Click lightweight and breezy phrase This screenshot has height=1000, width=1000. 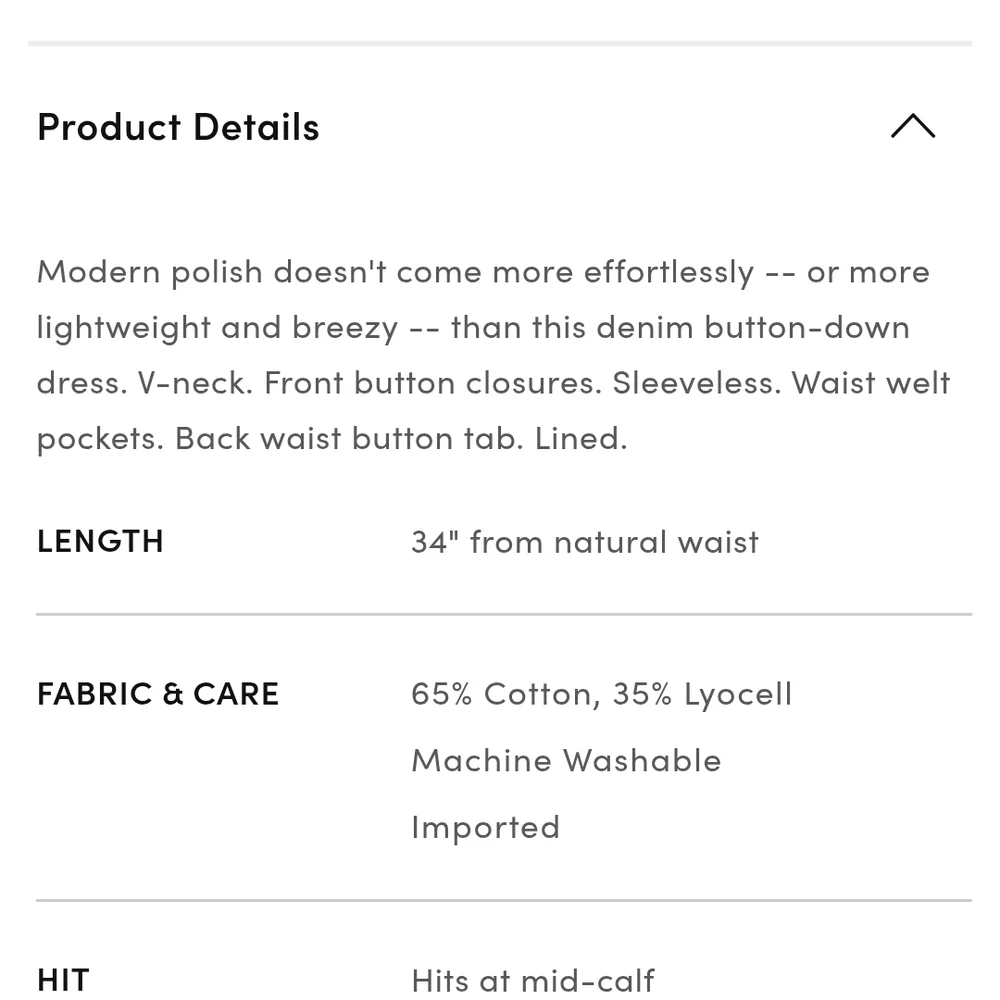(x=217, y=328)
